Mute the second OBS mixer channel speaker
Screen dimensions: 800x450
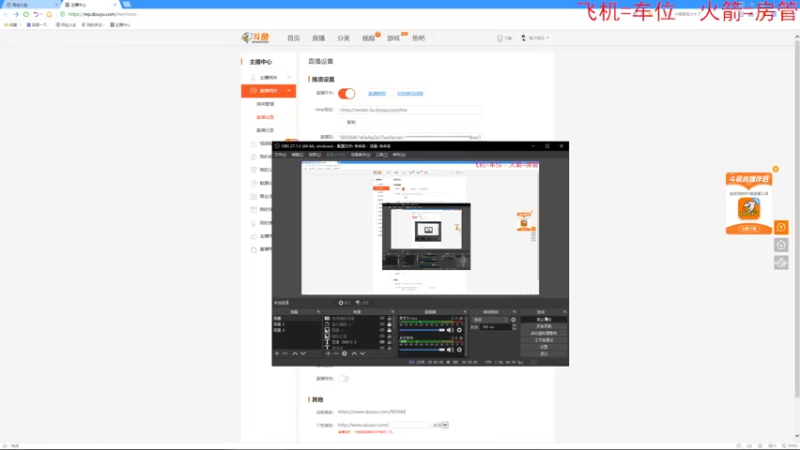450,349
